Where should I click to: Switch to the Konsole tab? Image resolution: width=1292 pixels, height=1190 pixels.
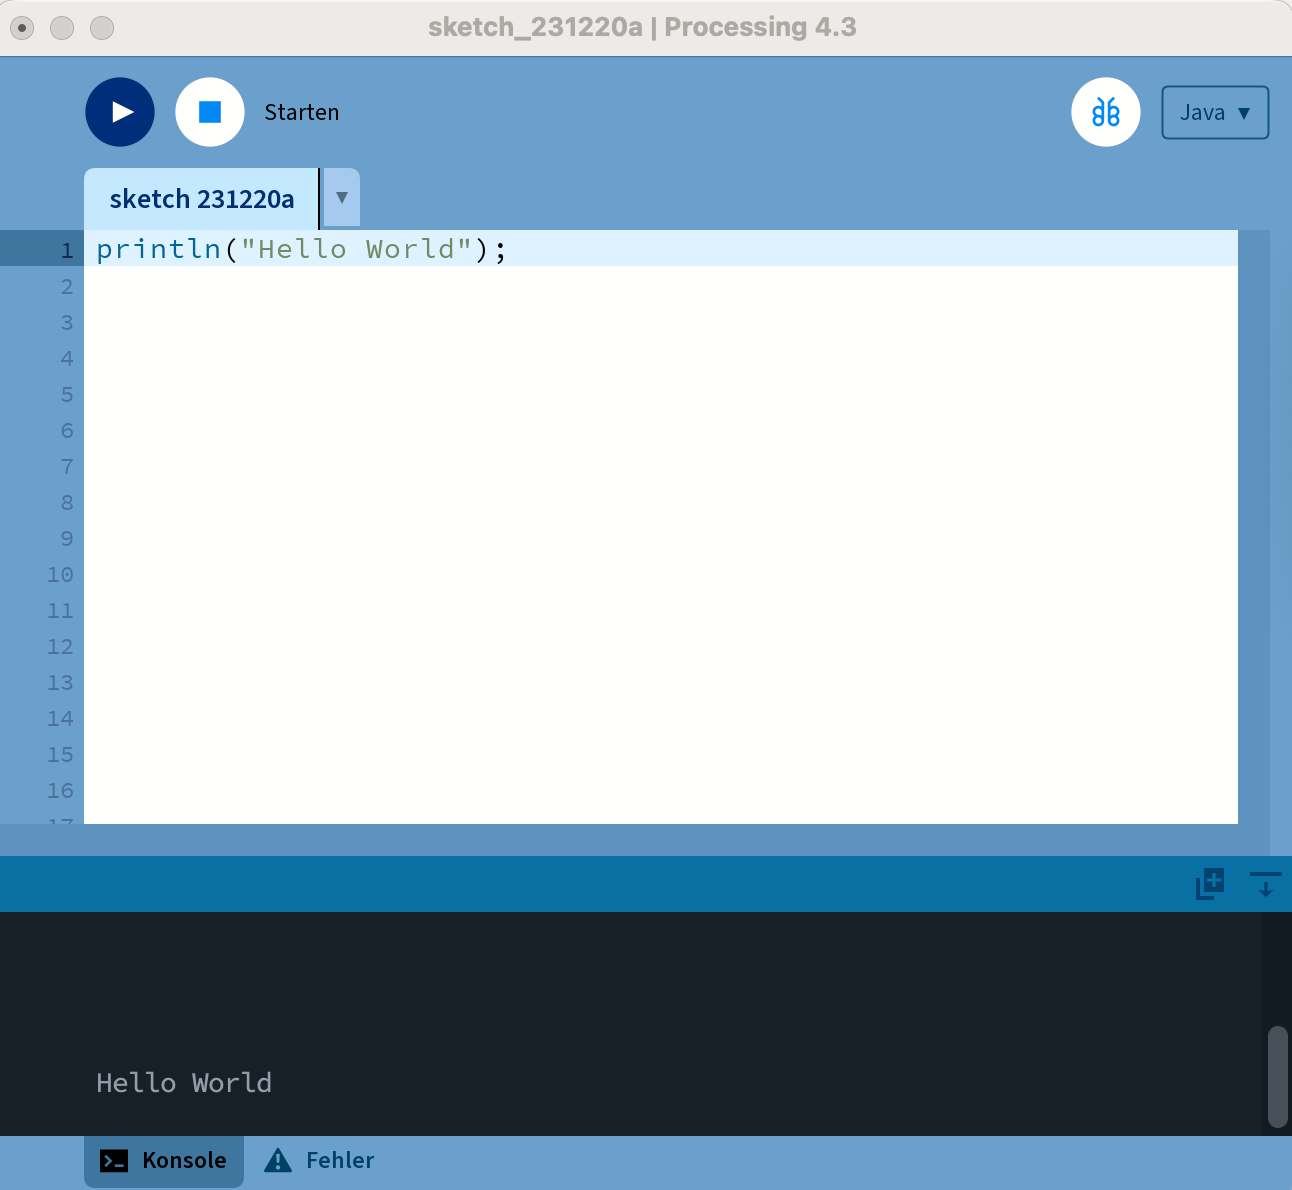[x=164, y=1161]
